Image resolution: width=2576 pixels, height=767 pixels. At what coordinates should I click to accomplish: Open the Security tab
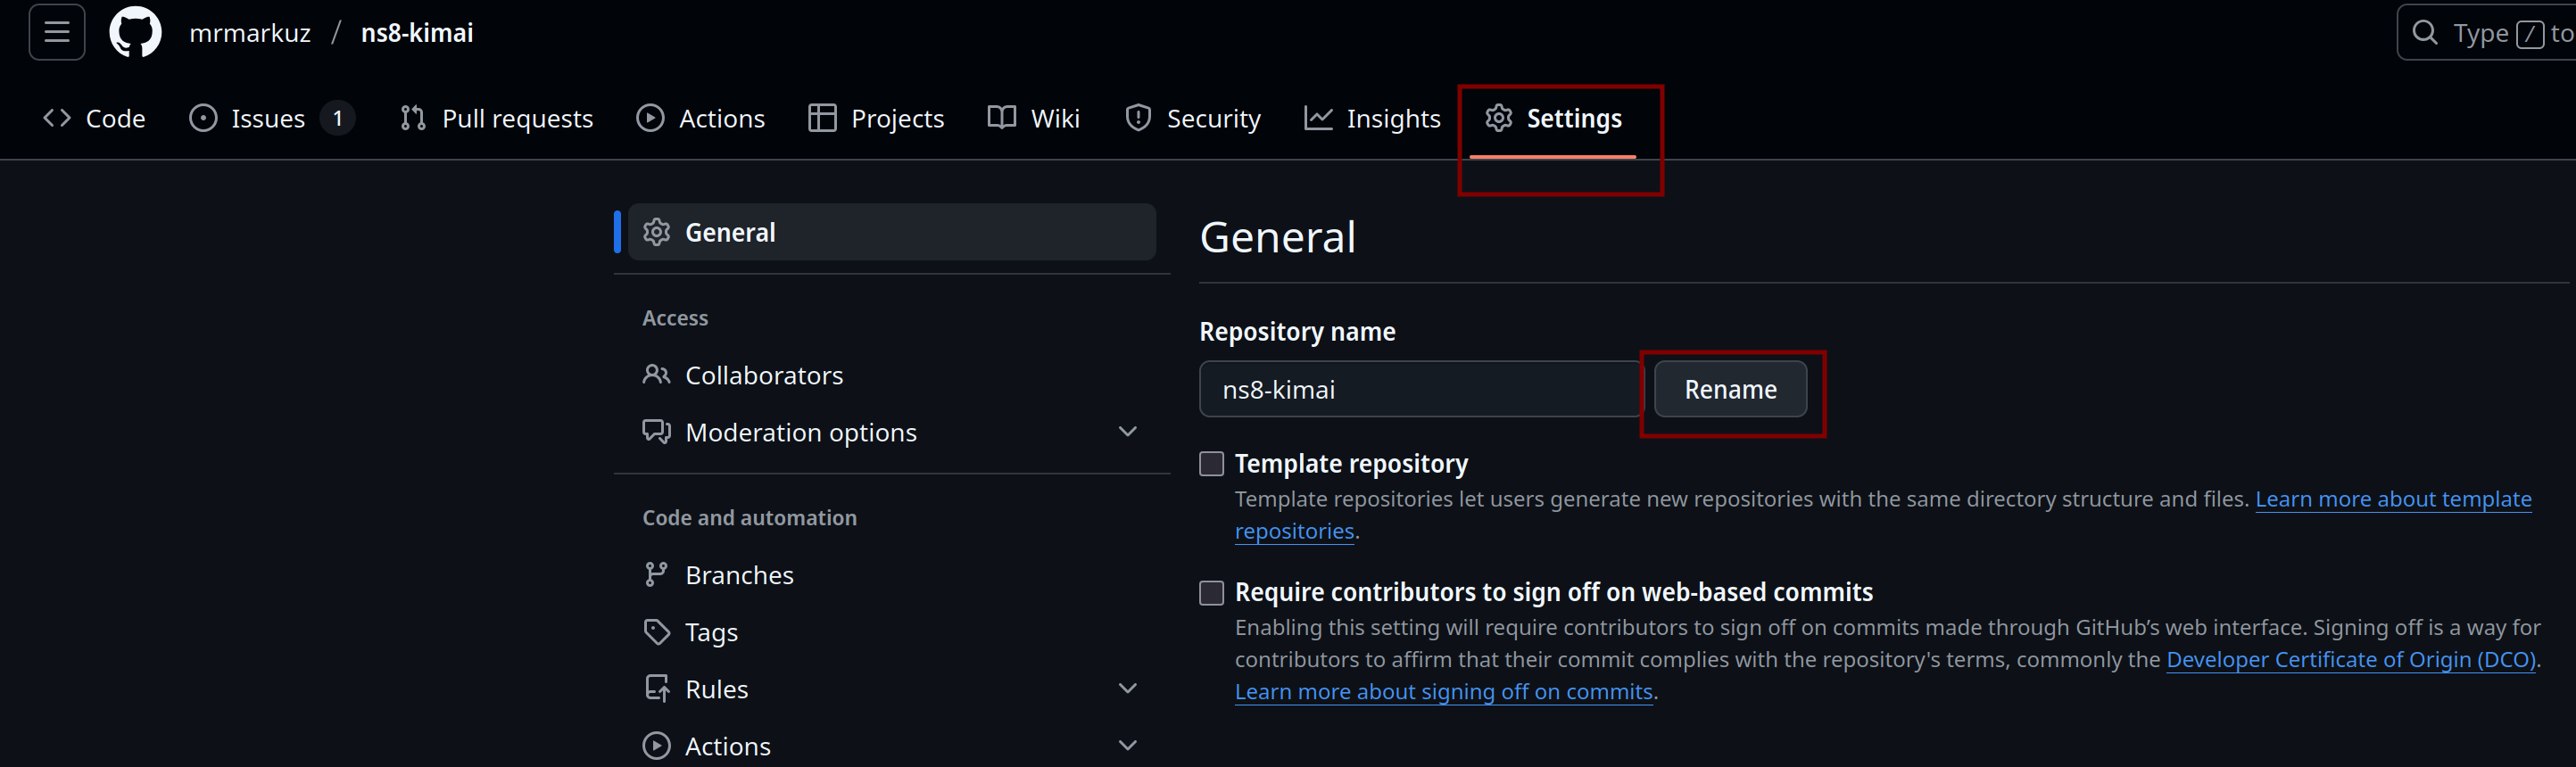[1193, 118]
